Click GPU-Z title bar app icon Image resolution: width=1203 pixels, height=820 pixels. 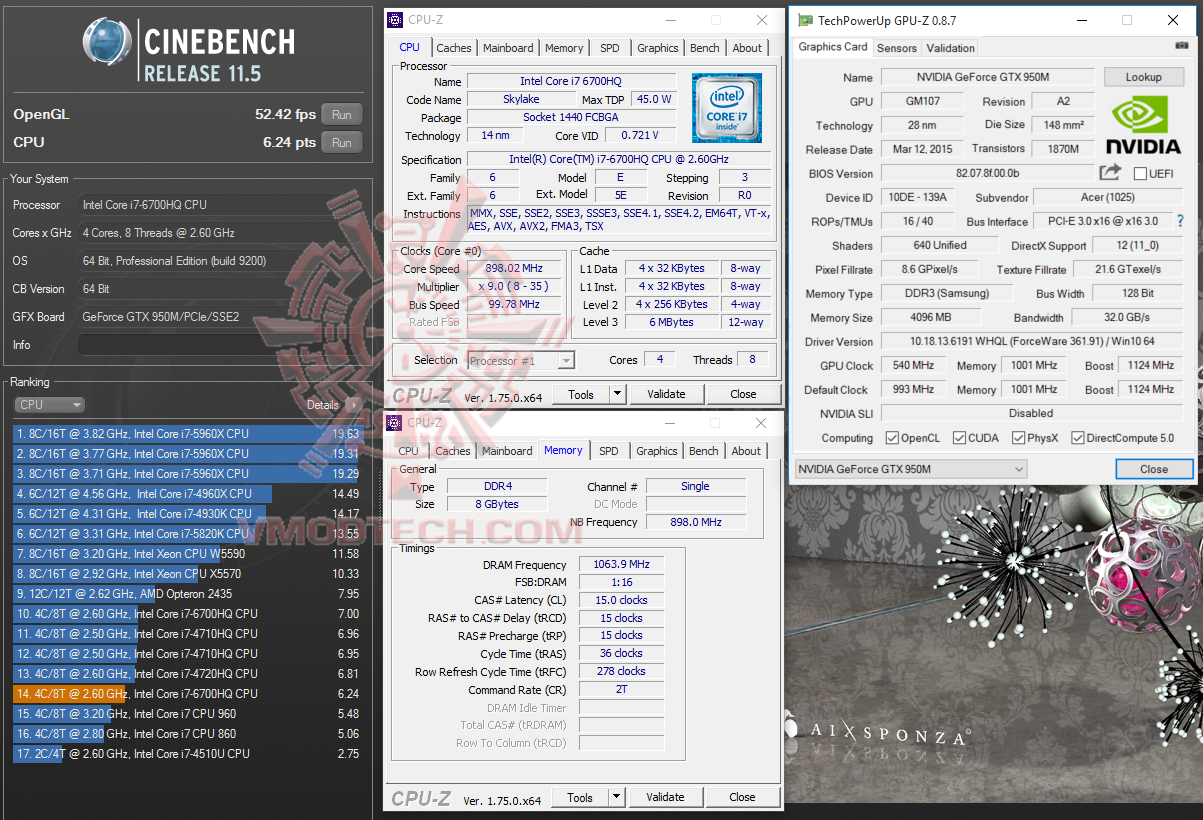[804, 20]
